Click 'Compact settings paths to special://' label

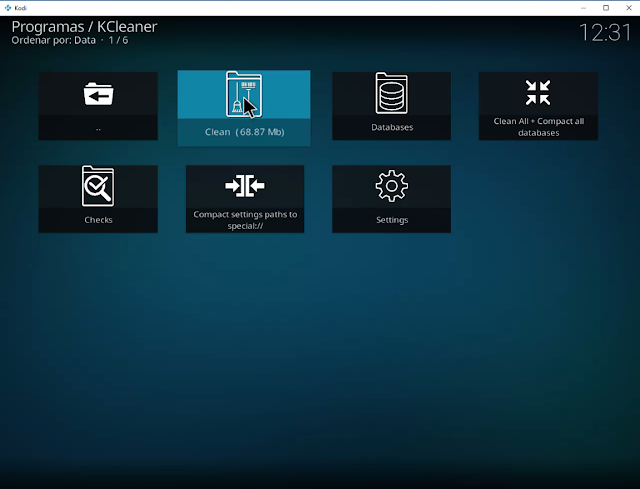tap(245, 220)
